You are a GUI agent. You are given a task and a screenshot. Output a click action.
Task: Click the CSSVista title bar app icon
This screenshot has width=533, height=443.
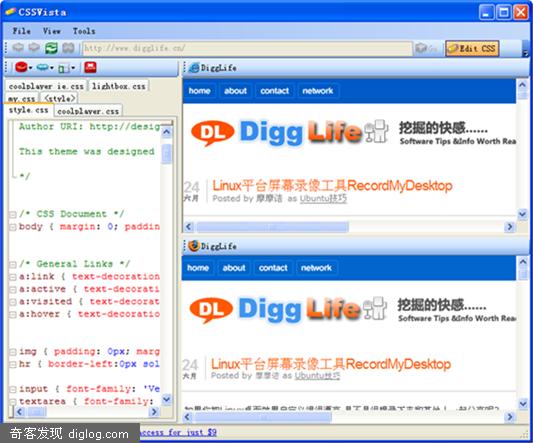click(x=11, y=12)
